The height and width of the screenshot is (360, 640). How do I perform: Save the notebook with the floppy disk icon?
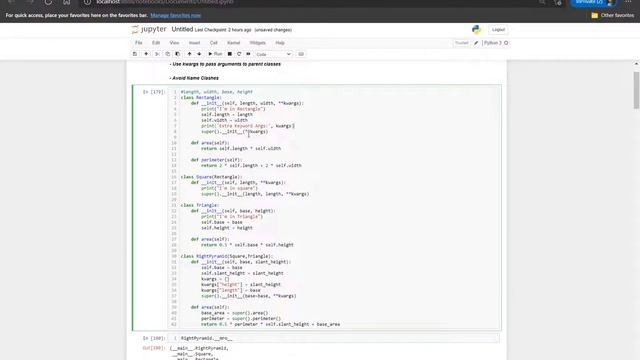click(135, 54)
